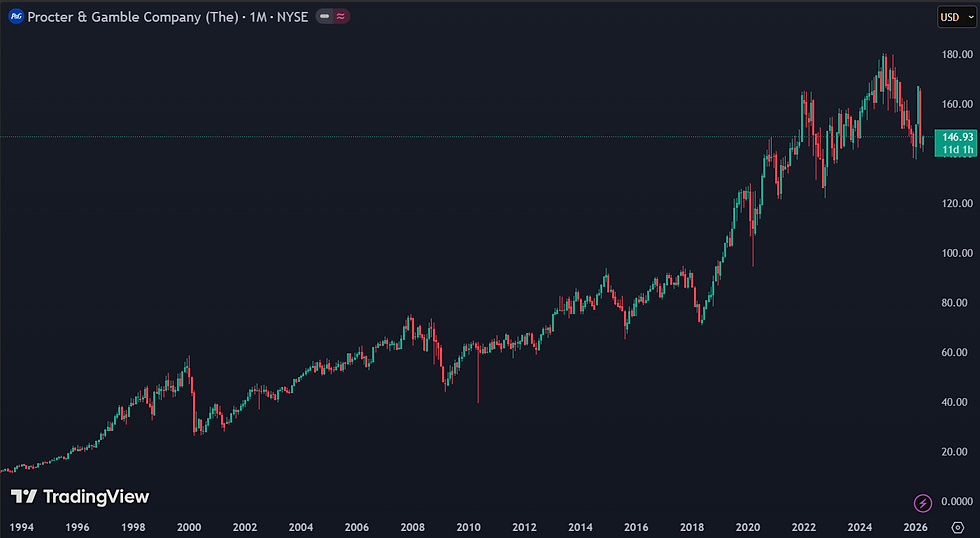Click the 1998 year label on time axis
The width and height of the screenshot is (980, 538).
[133, 527]
